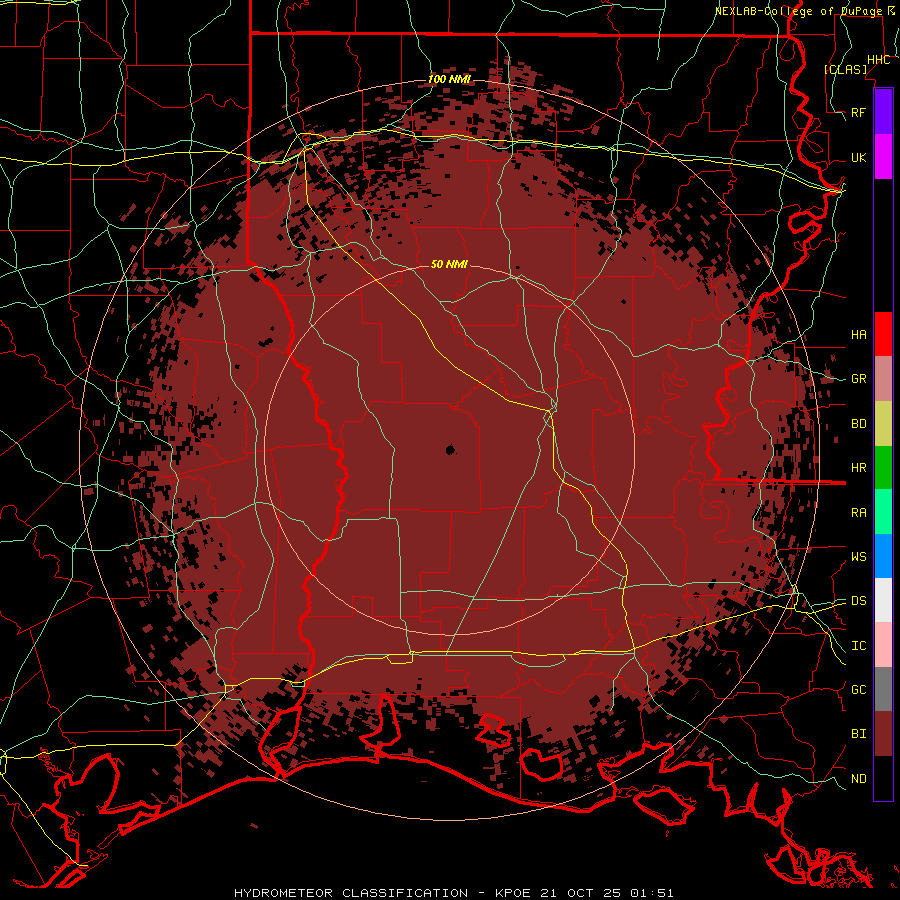Select the yellow BD legend swatch

[x=883, y=423]
